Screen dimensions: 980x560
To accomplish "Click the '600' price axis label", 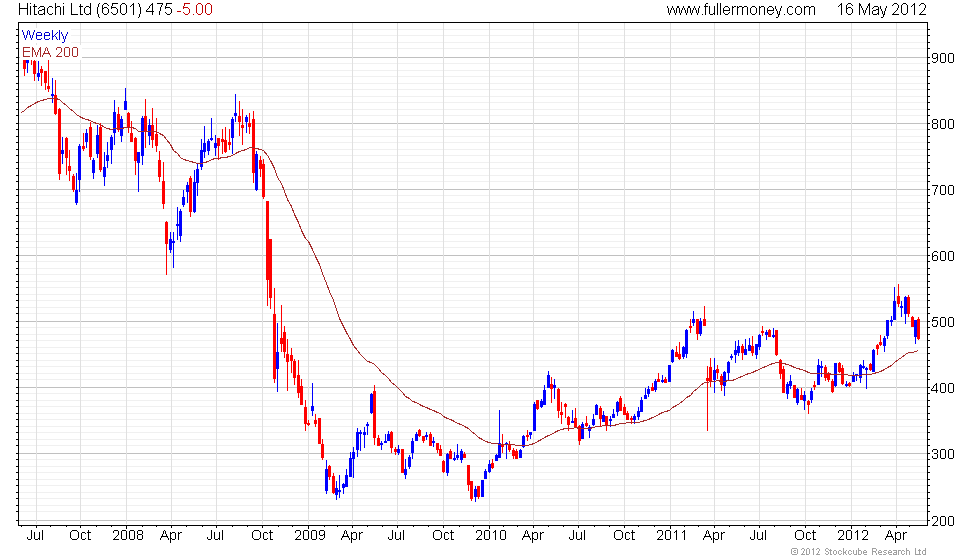I will point(942,256).
